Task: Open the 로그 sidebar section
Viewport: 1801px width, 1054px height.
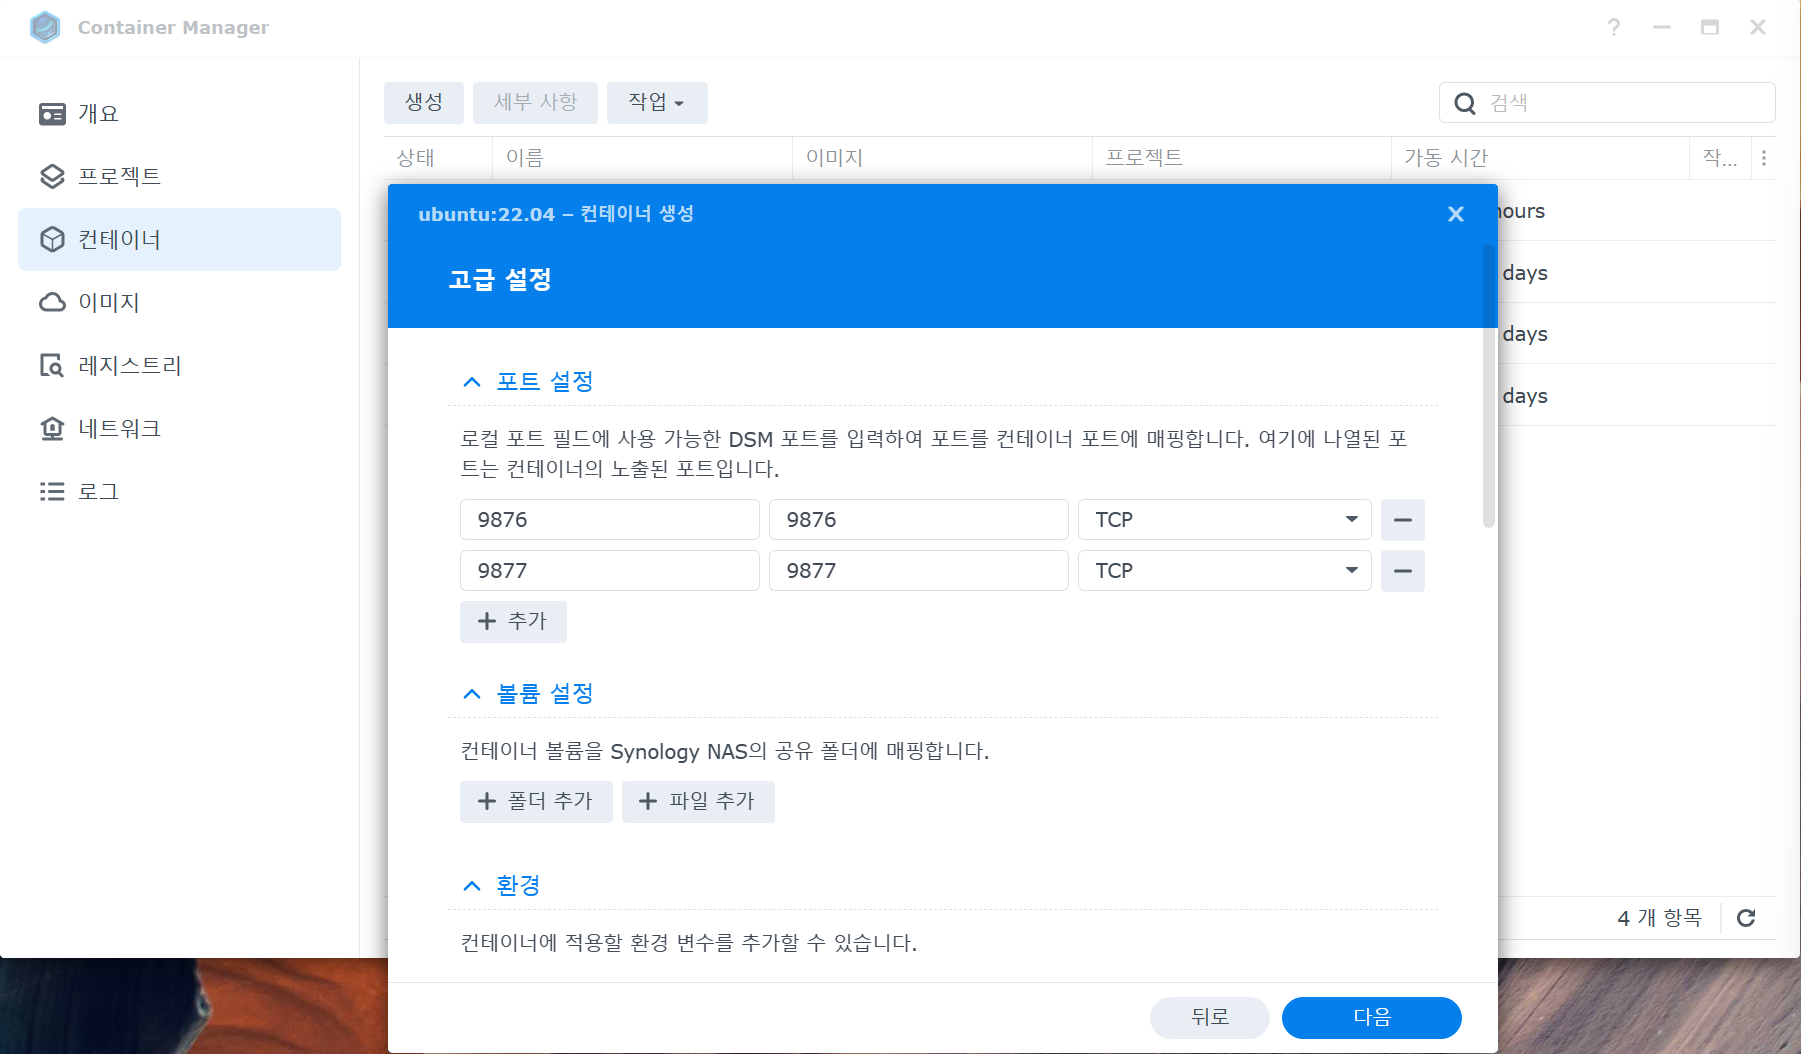Action: 98,492
